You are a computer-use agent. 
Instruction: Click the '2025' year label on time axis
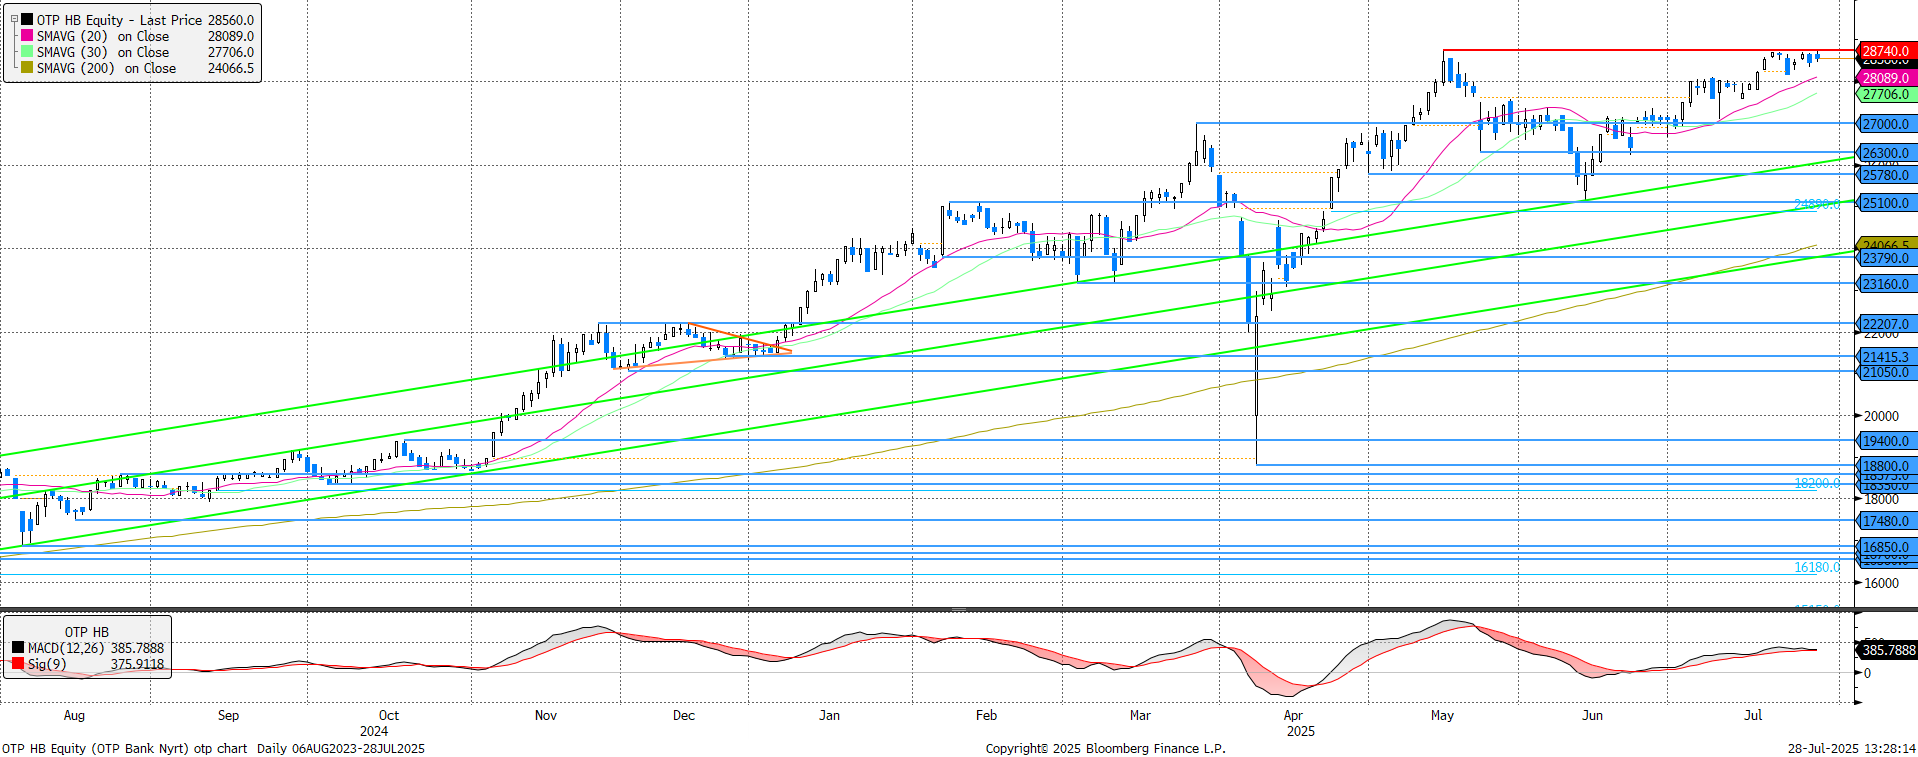pyautogui.click(x=1300, y=731)
